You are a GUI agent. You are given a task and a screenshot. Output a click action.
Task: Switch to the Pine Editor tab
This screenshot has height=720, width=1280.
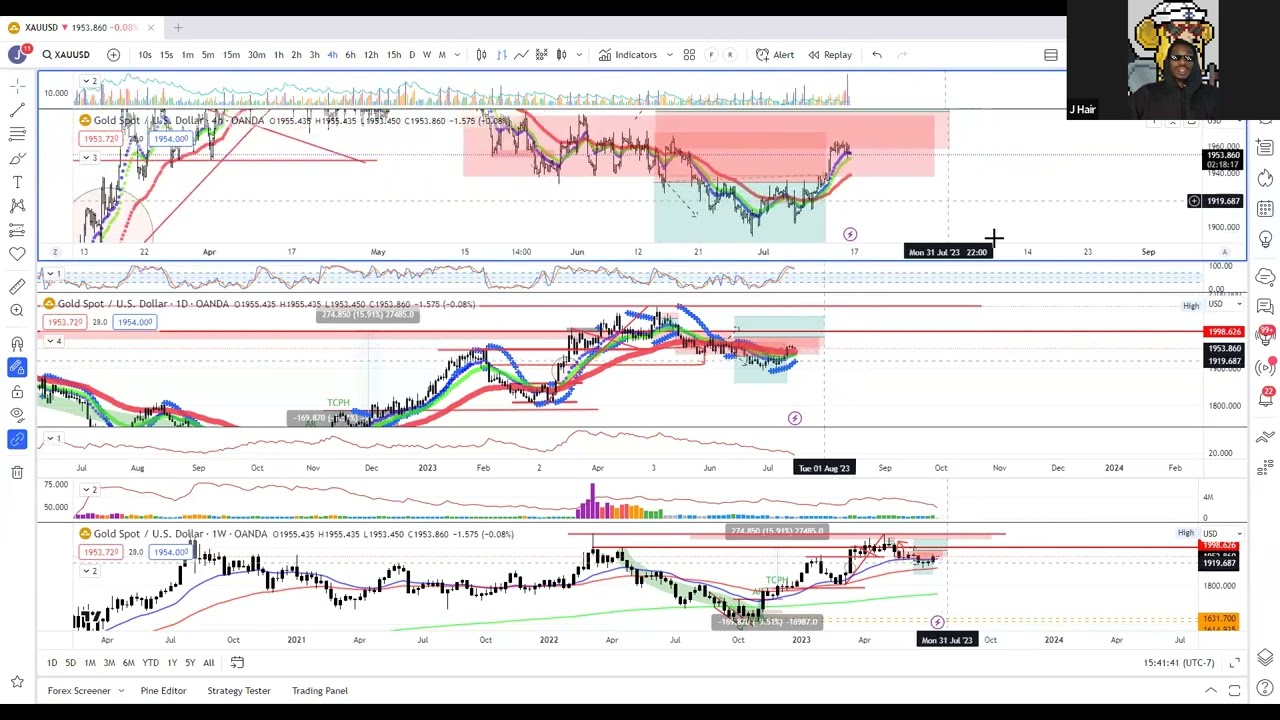coord(163,691)
